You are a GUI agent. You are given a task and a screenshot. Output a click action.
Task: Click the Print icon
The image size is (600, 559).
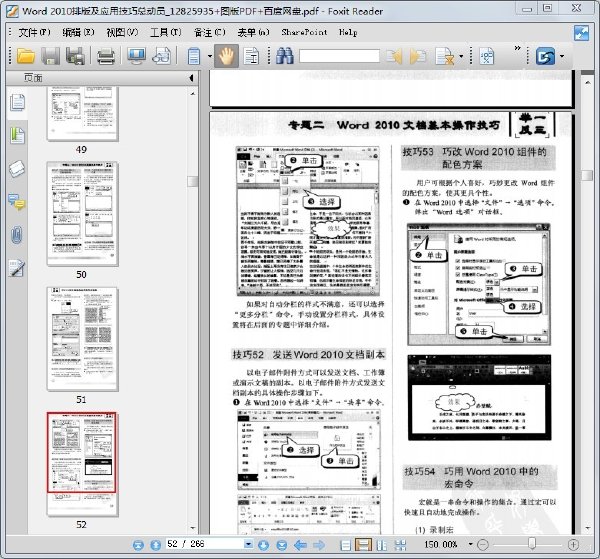(x=106, y=56)
